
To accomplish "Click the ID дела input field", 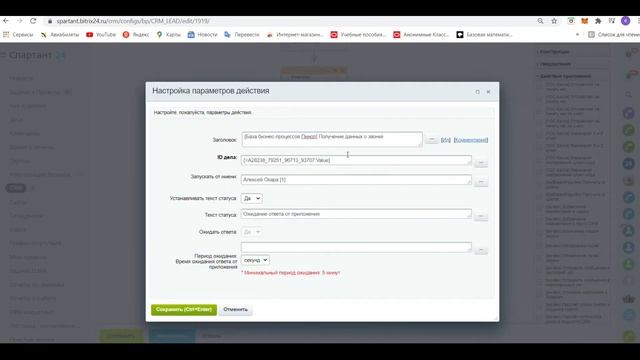I will coord(356,160).
